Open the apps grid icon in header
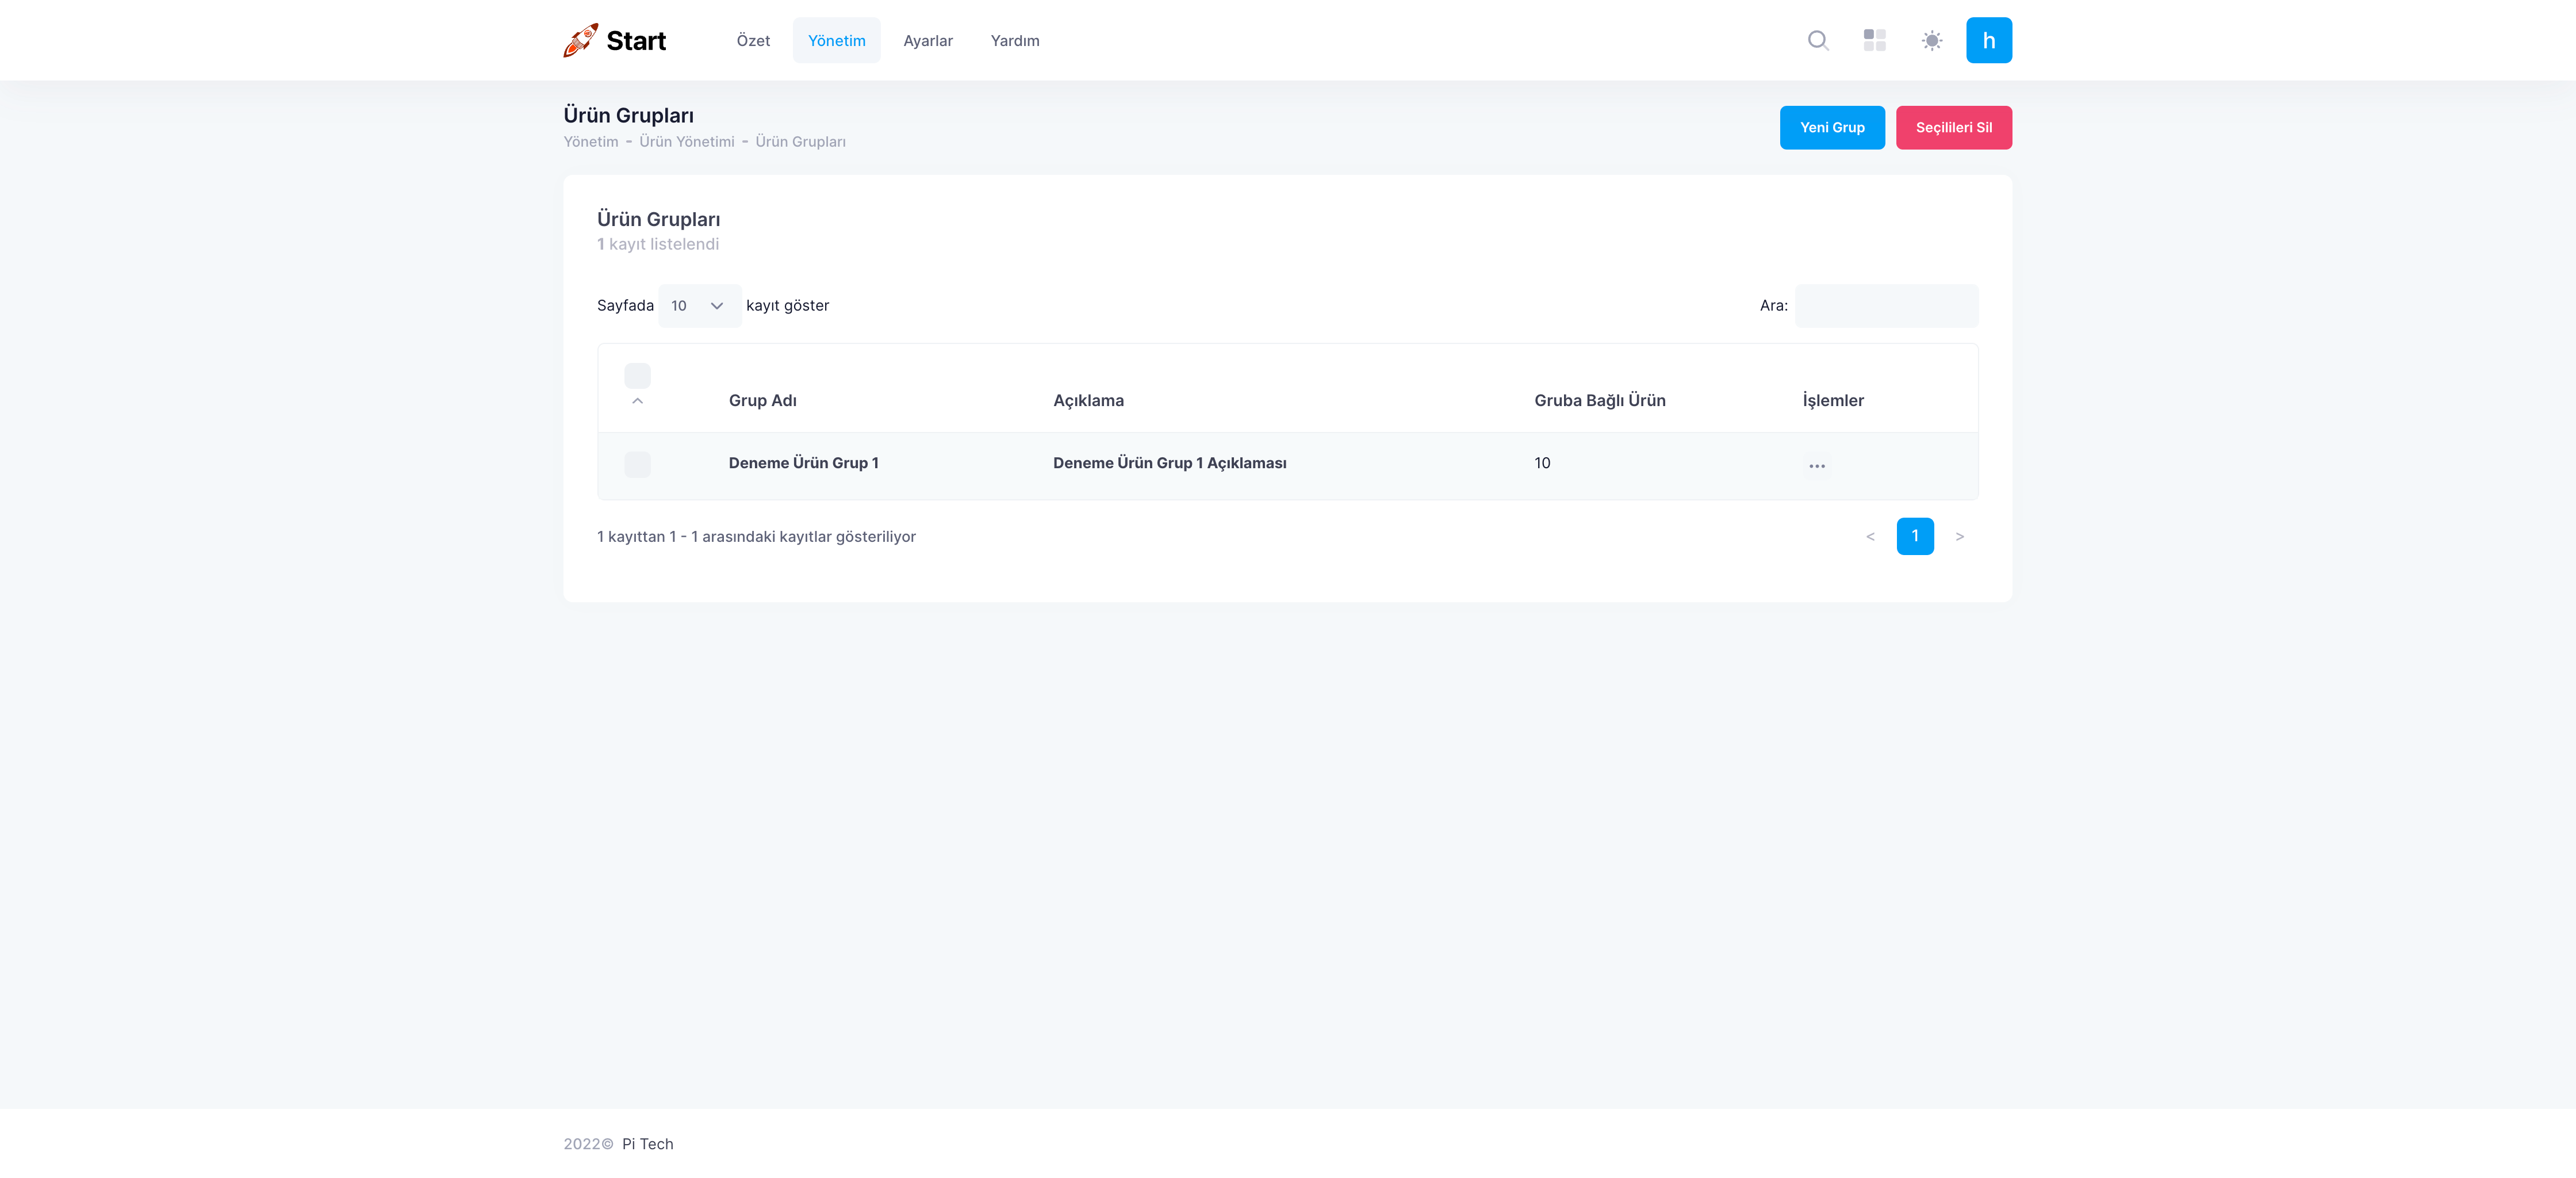The height and width of the screenshot is (1178, 2576). (1874, 40)
